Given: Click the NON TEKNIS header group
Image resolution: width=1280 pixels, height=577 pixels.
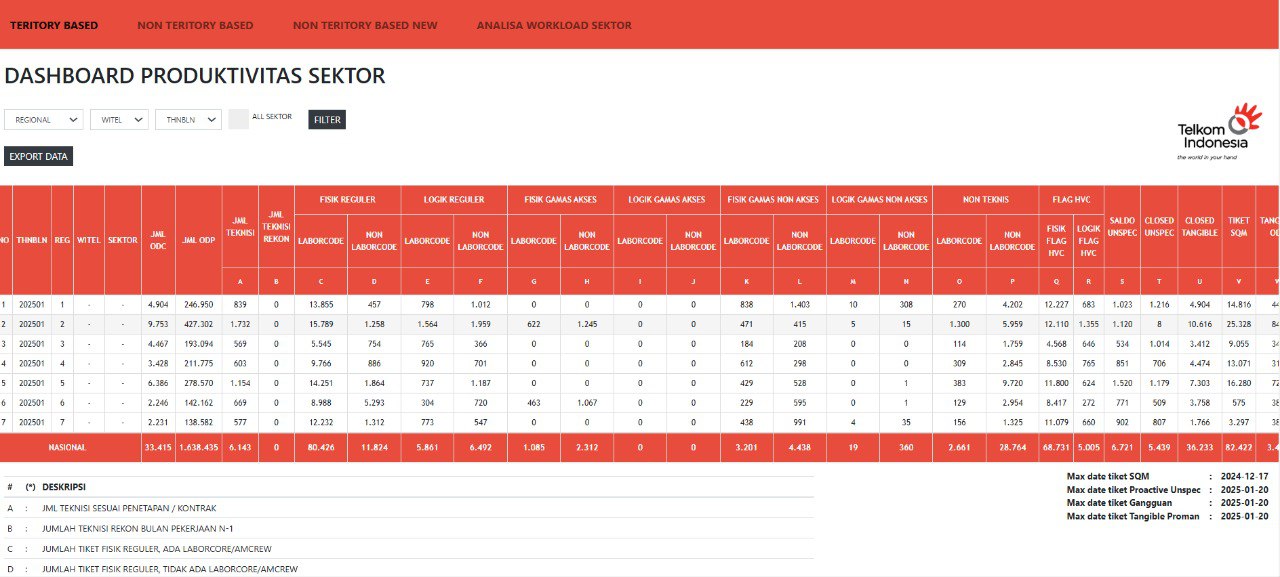Looking at the screenshot, I should (986, 199).
